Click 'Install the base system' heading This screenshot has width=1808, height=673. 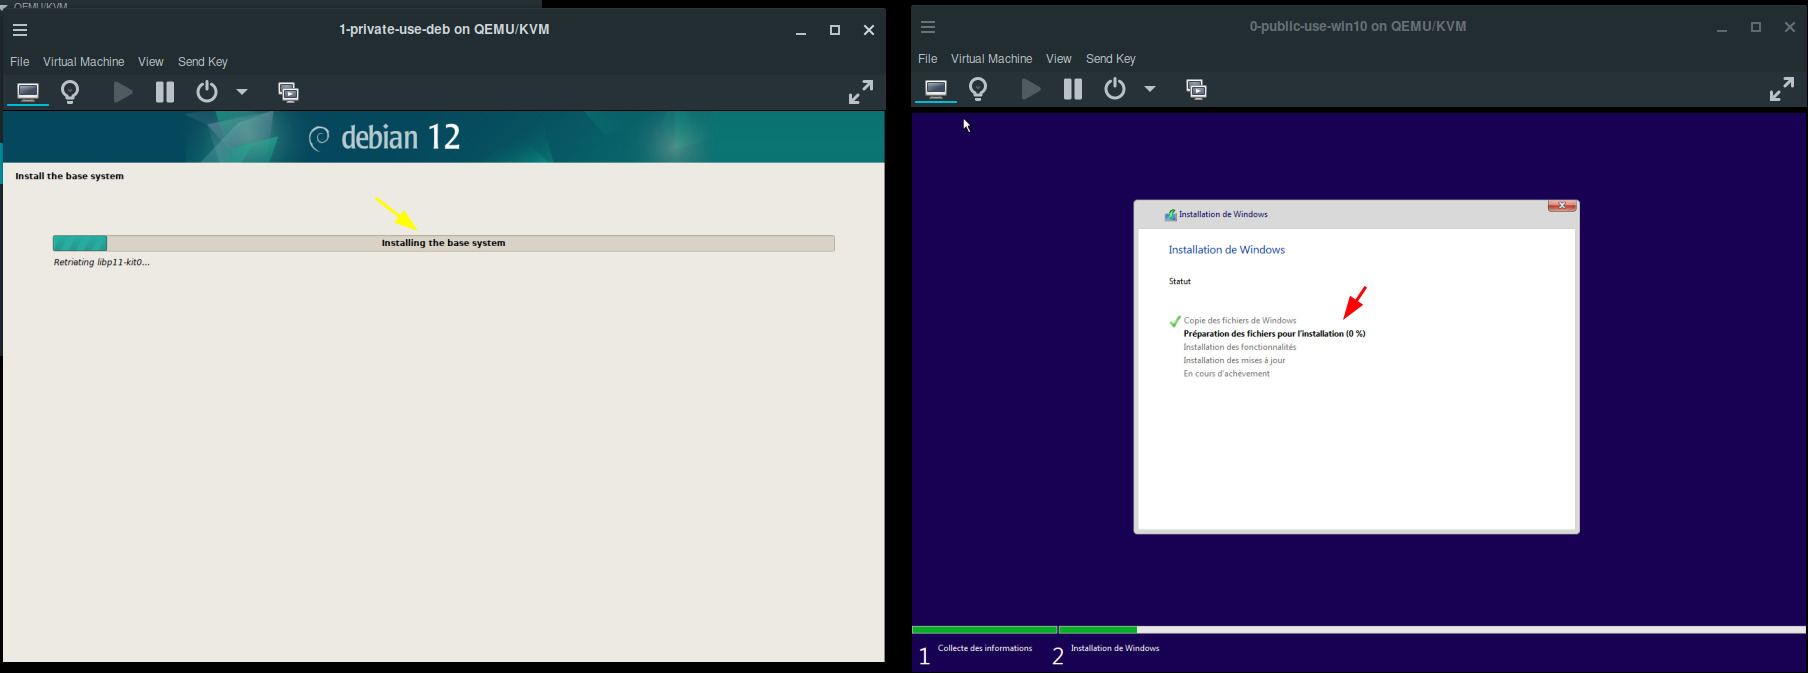[x=70, y=176]
